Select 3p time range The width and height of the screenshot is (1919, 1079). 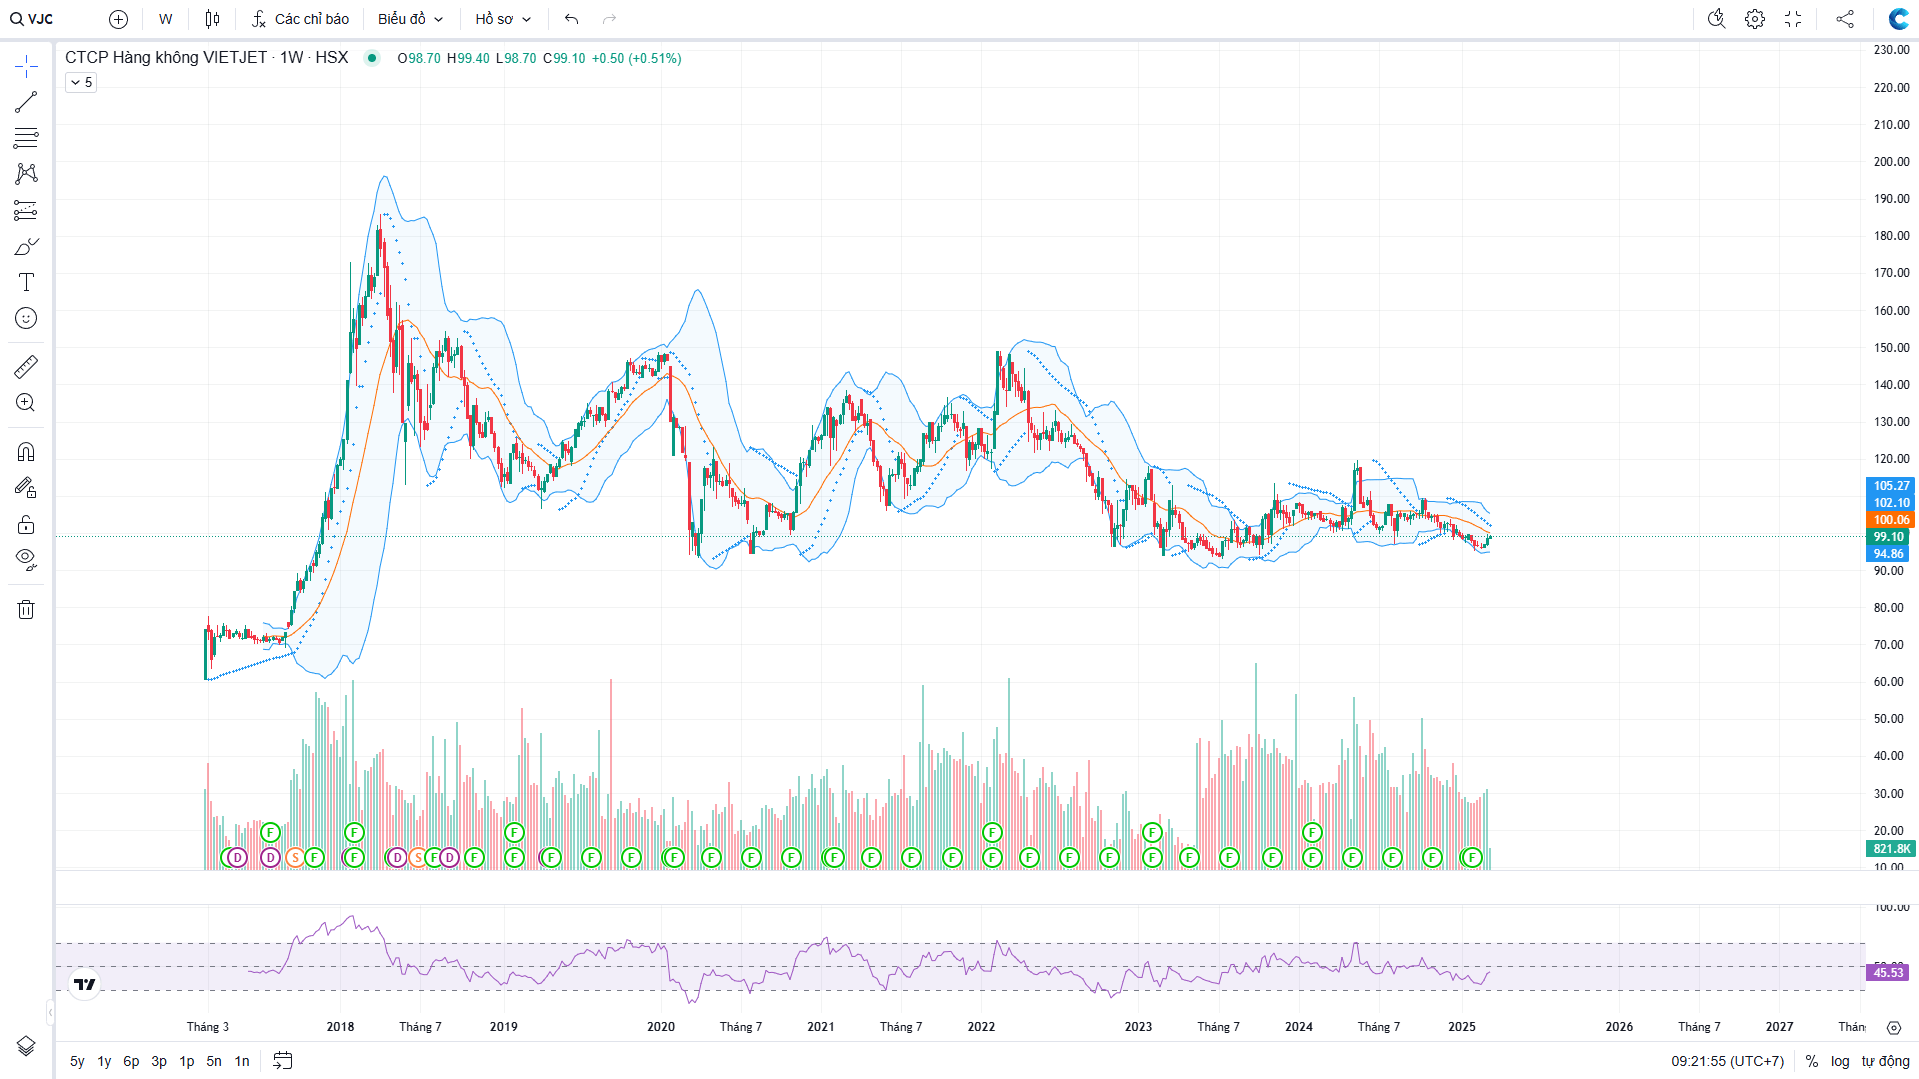159,1061
